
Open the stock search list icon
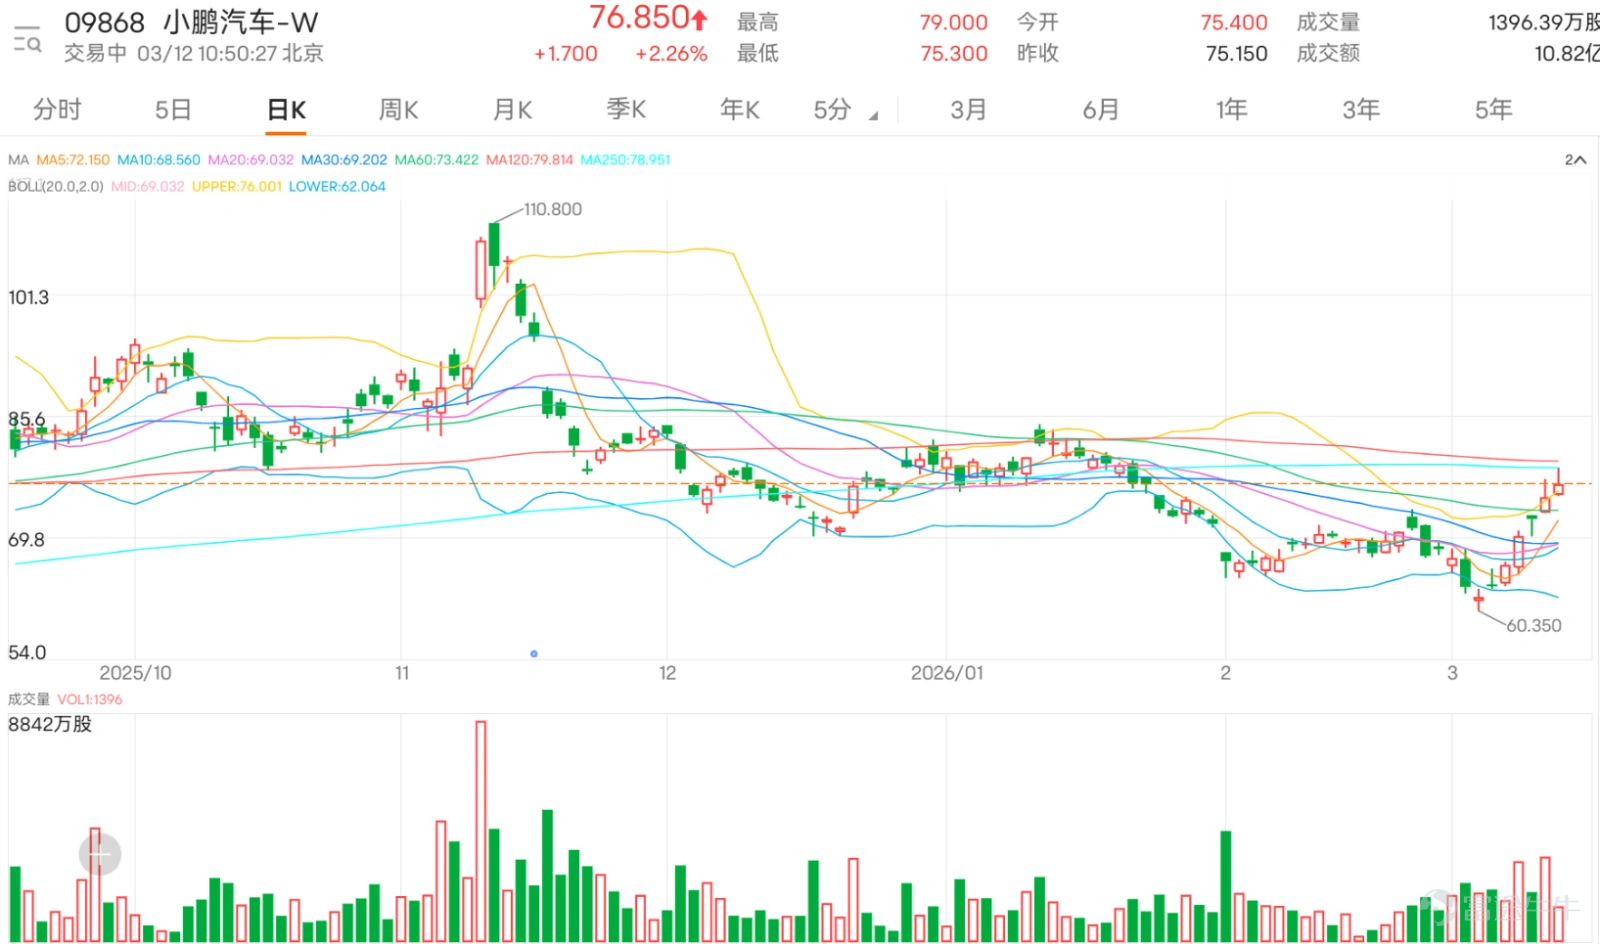tap(27, 39)
